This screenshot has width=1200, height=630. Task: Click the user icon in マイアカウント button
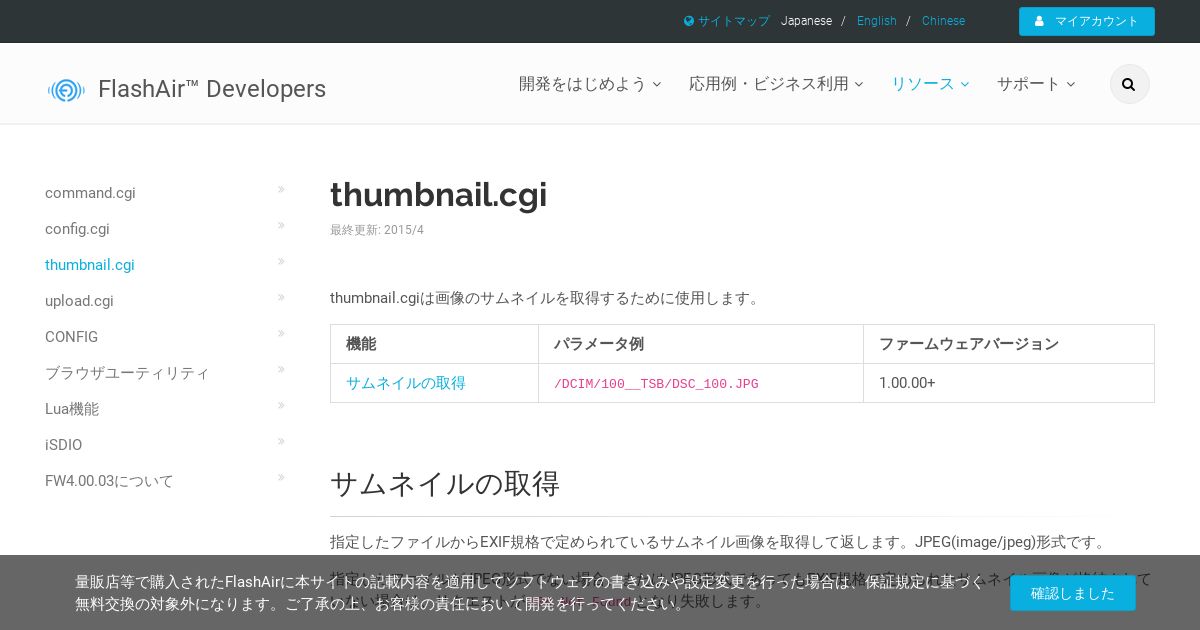tap(1040, 21)
